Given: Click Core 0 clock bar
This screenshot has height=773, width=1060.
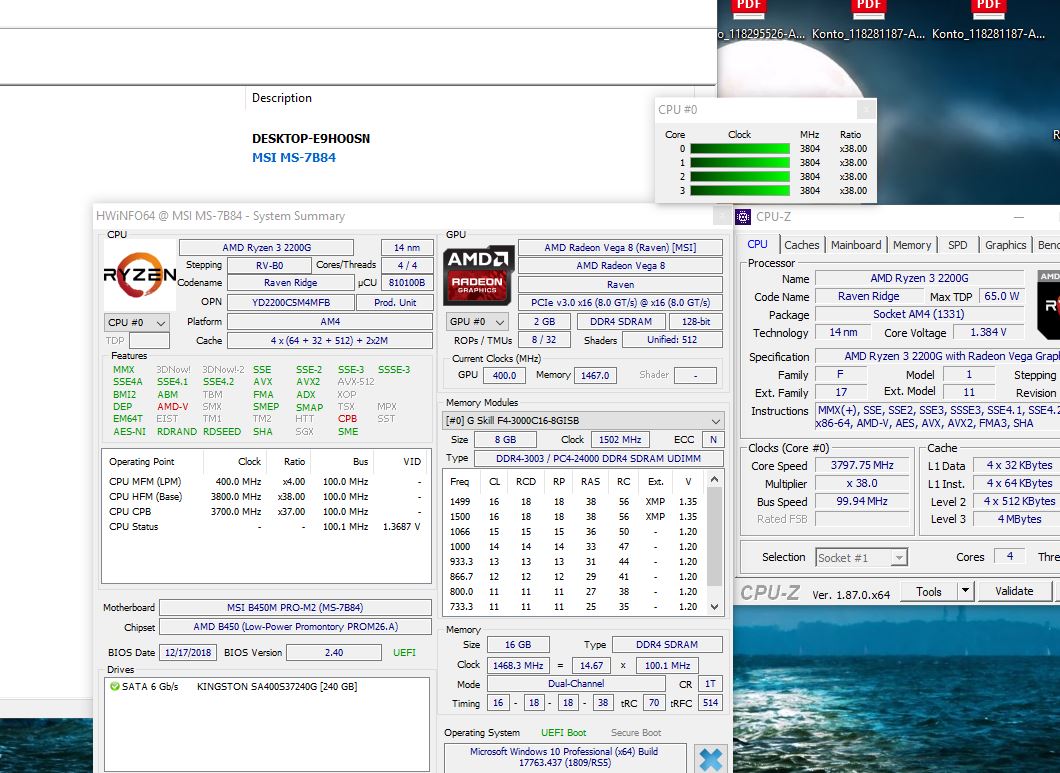Looking at the screenshot, I should click(x=740, y=149).
